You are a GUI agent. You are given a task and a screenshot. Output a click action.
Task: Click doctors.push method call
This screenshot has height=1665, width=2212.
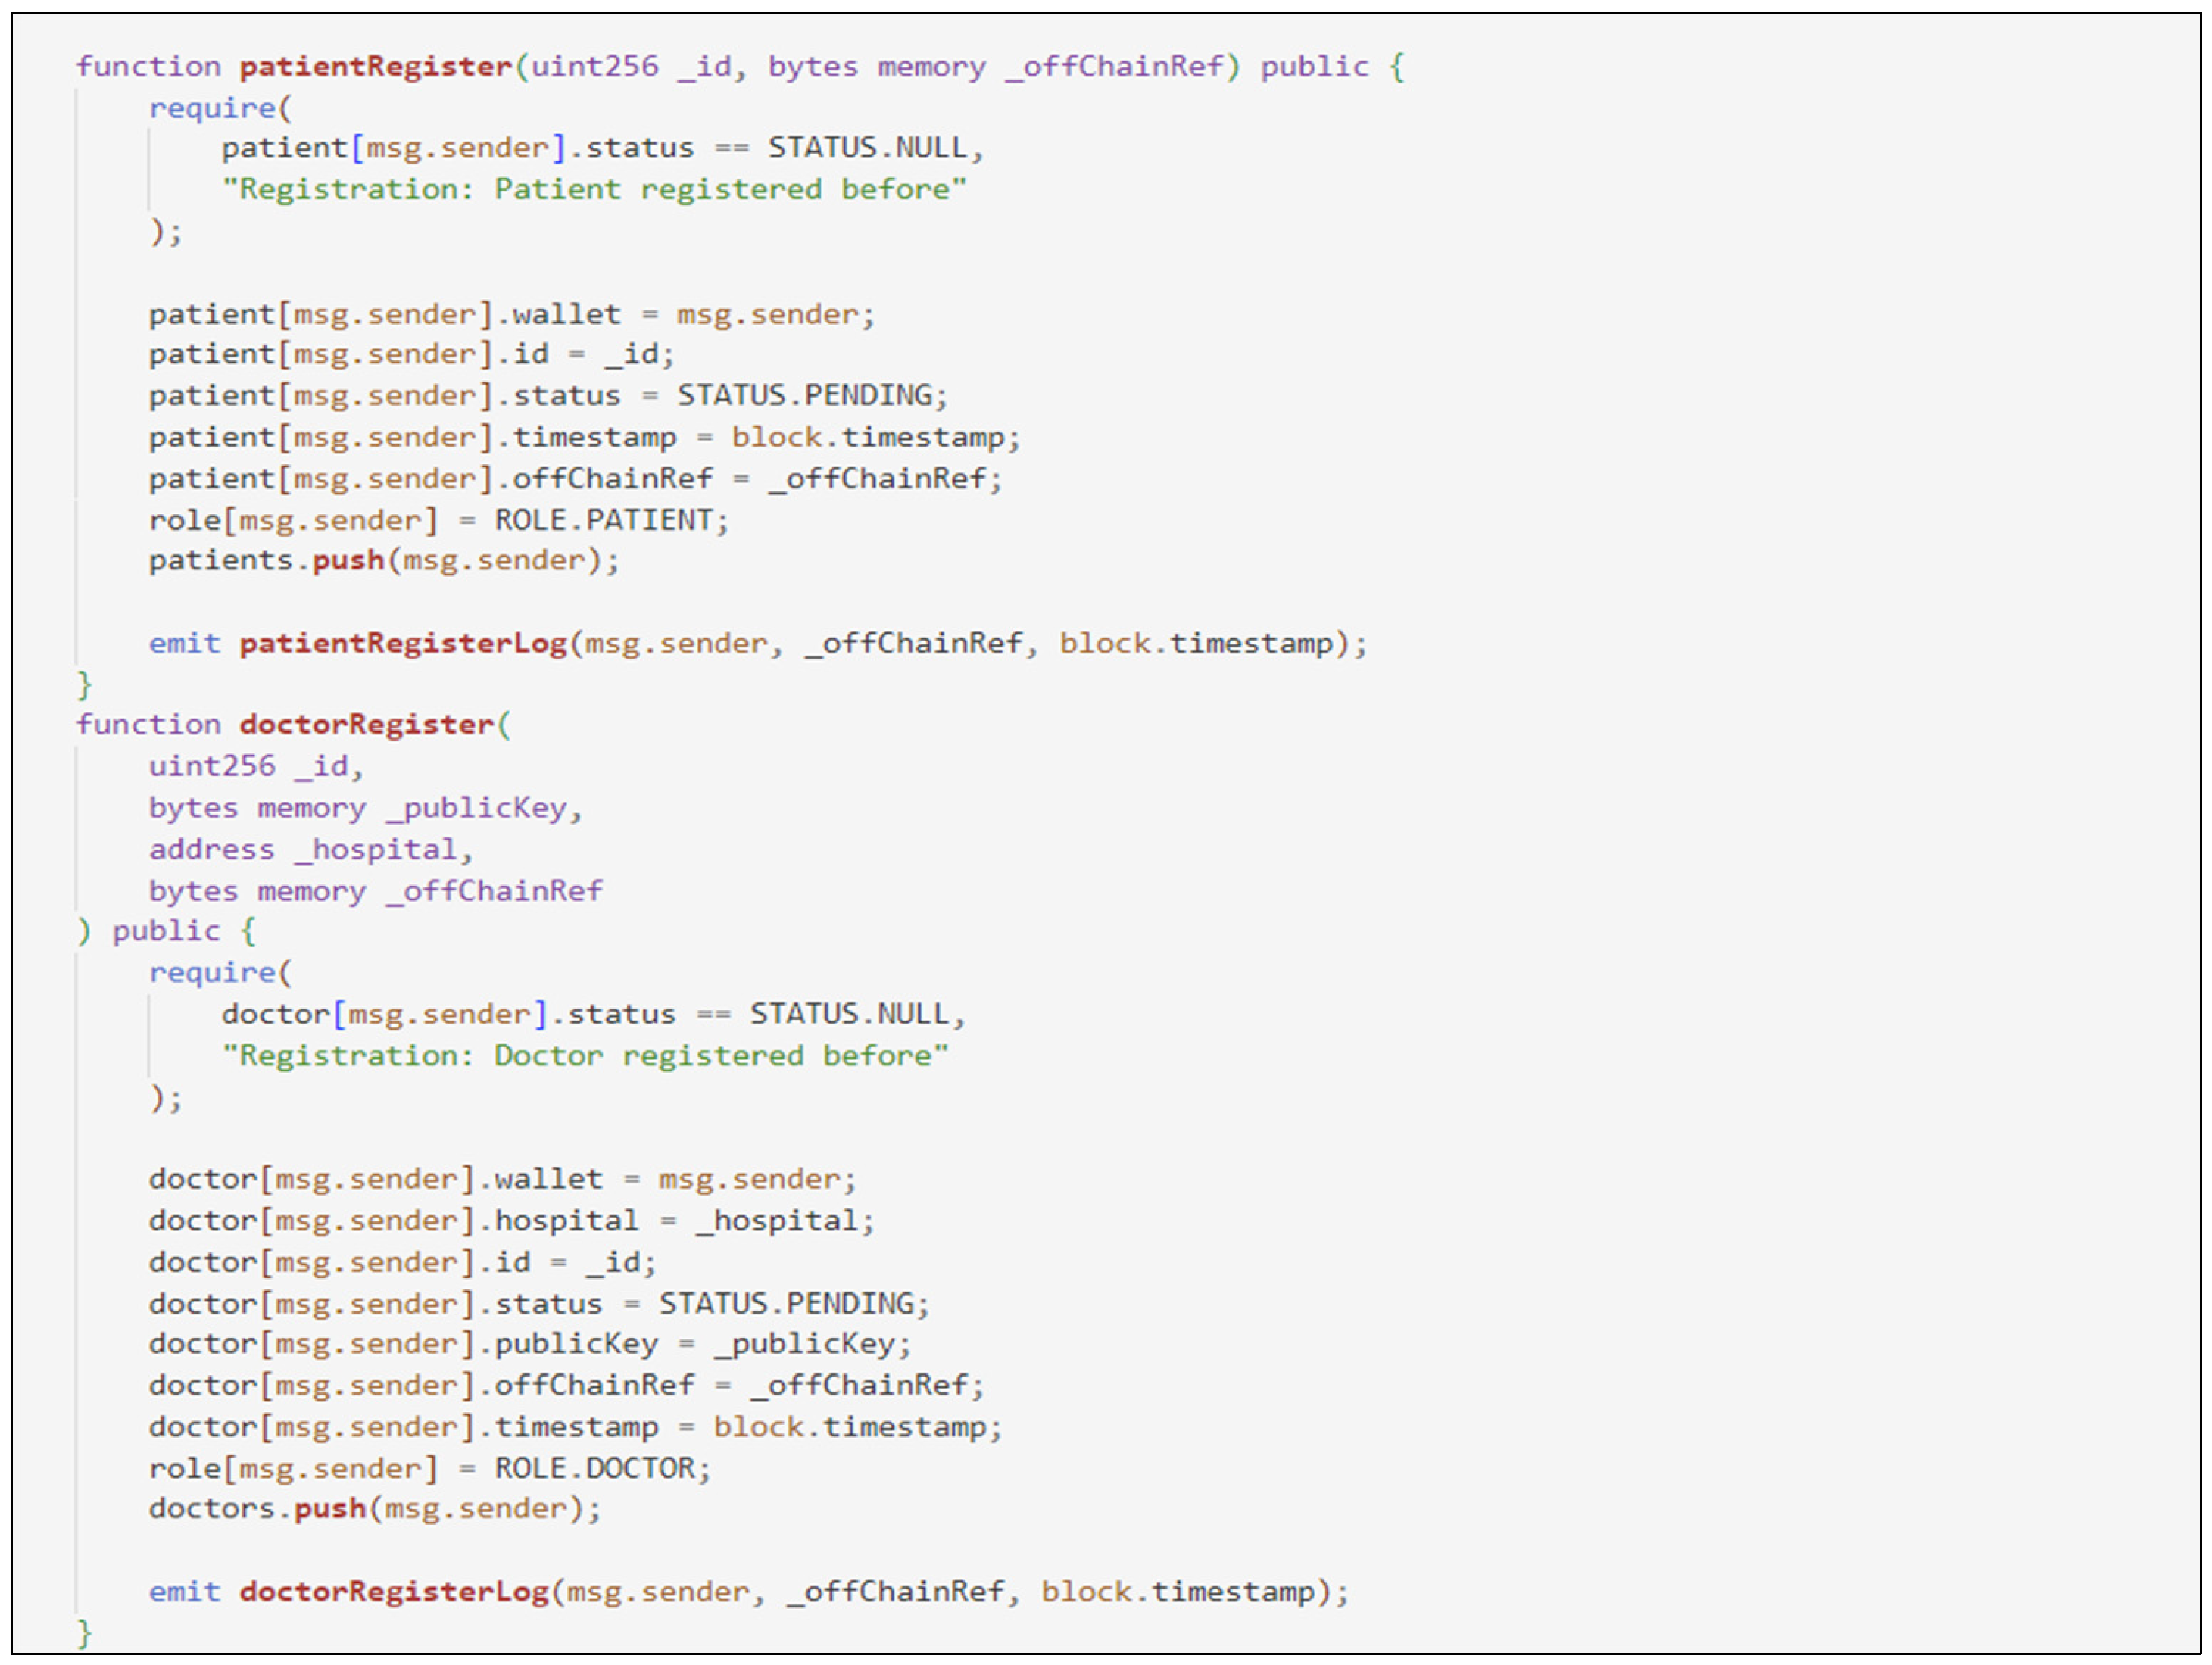pyautogui.click(x=330, y=1508)
